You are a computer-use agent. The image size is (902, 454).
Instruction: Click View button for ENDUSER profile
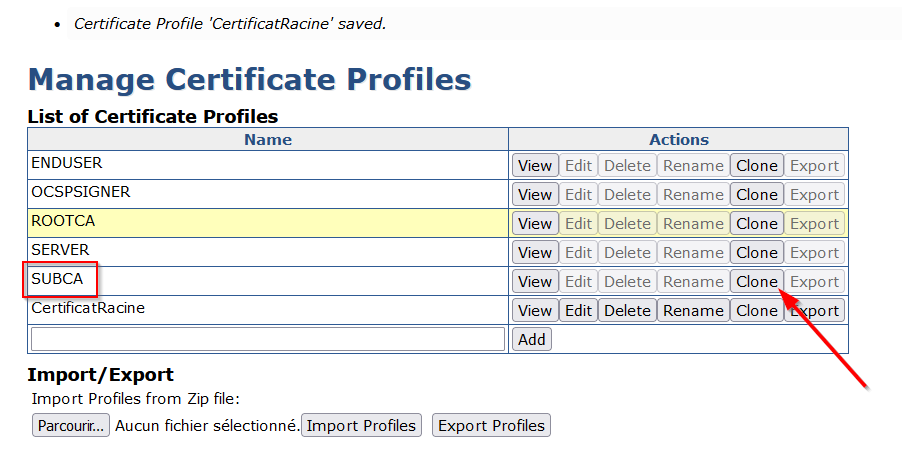click(534, 166)
